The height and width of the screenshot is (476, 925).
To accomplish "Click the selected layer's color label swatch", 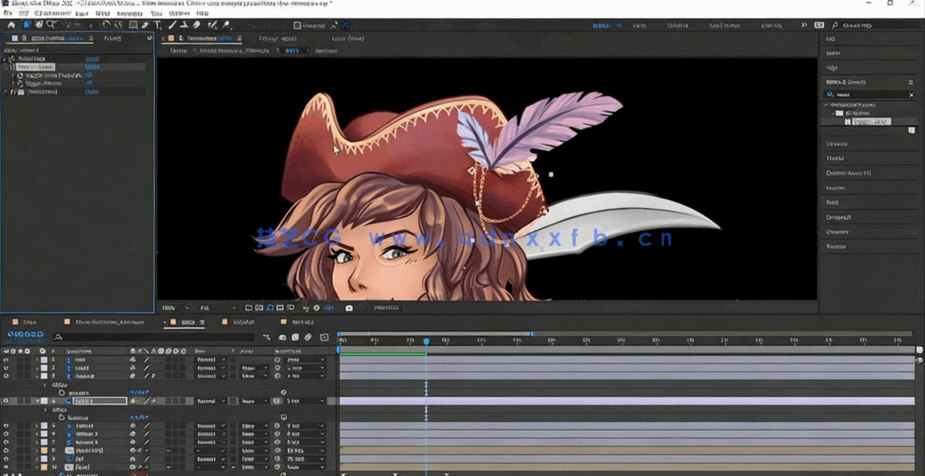I will [x=44, y=401].
